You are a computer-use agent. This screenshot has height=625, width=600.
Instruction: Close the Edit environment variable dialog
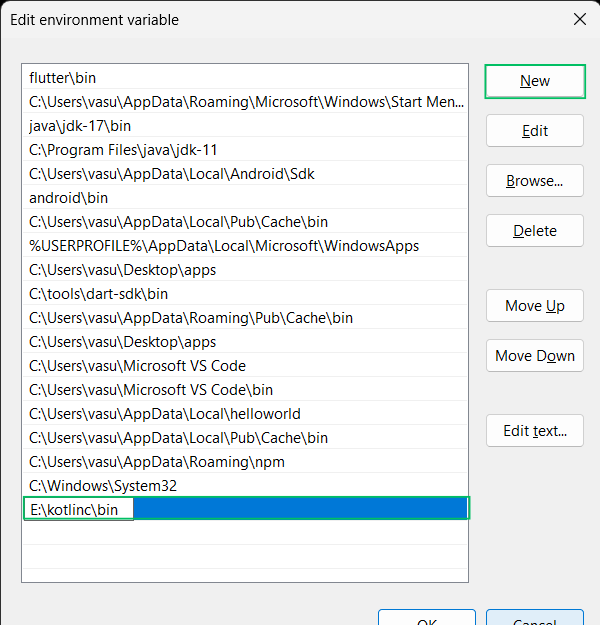pos(579,19)
